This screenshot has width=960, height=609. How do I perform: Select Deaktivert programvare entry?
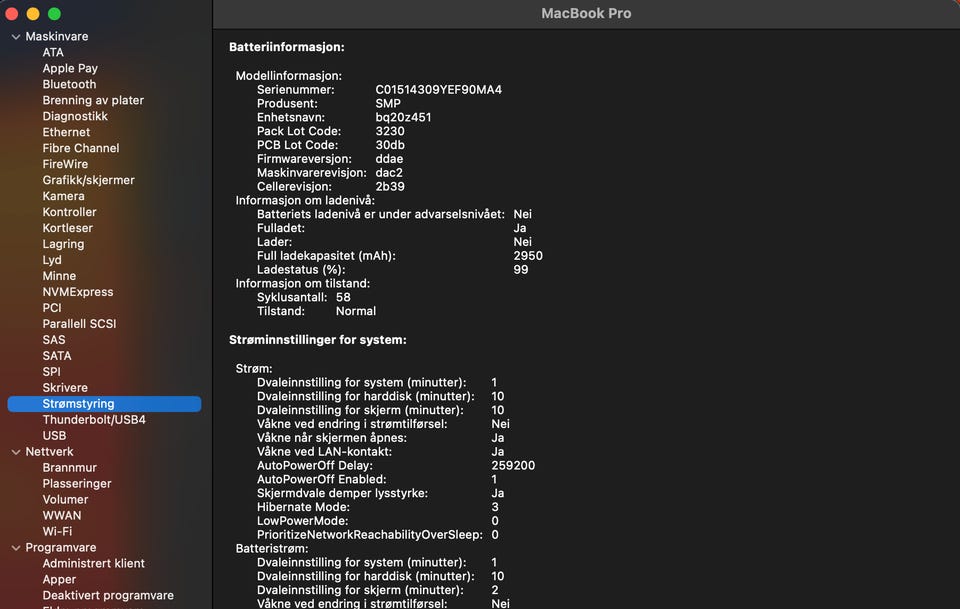[108, 596]
